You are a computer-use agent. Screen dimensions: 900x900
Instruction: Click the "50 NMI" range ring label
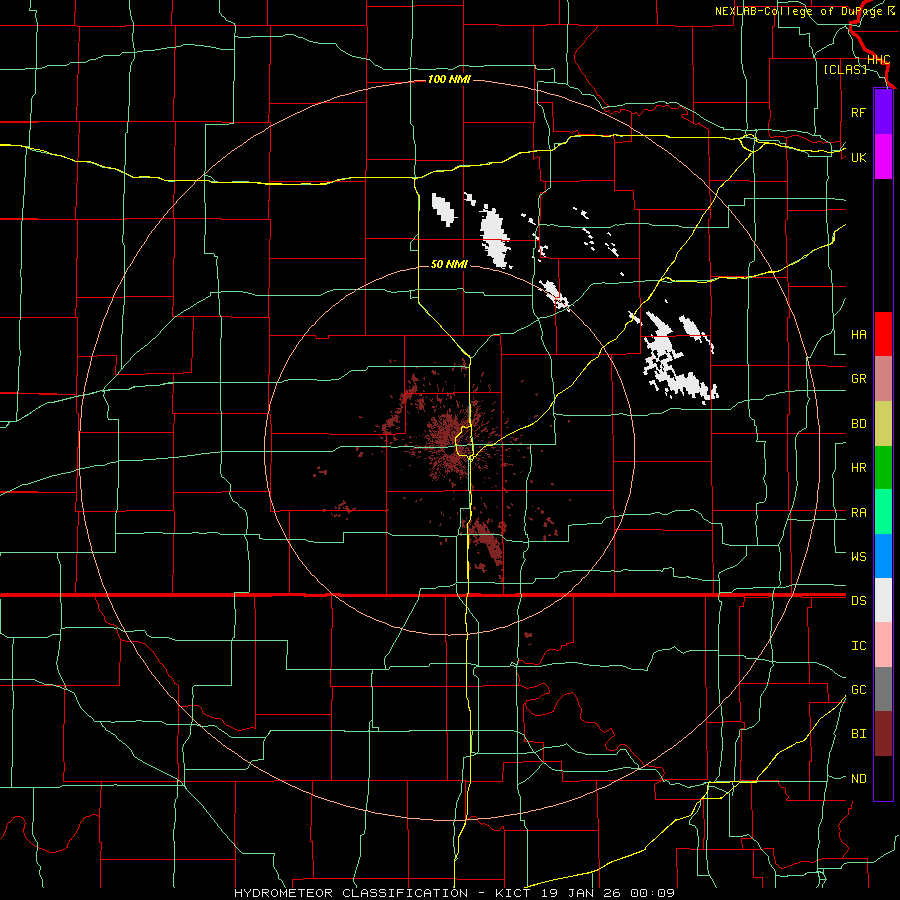[x=449, y=264]
